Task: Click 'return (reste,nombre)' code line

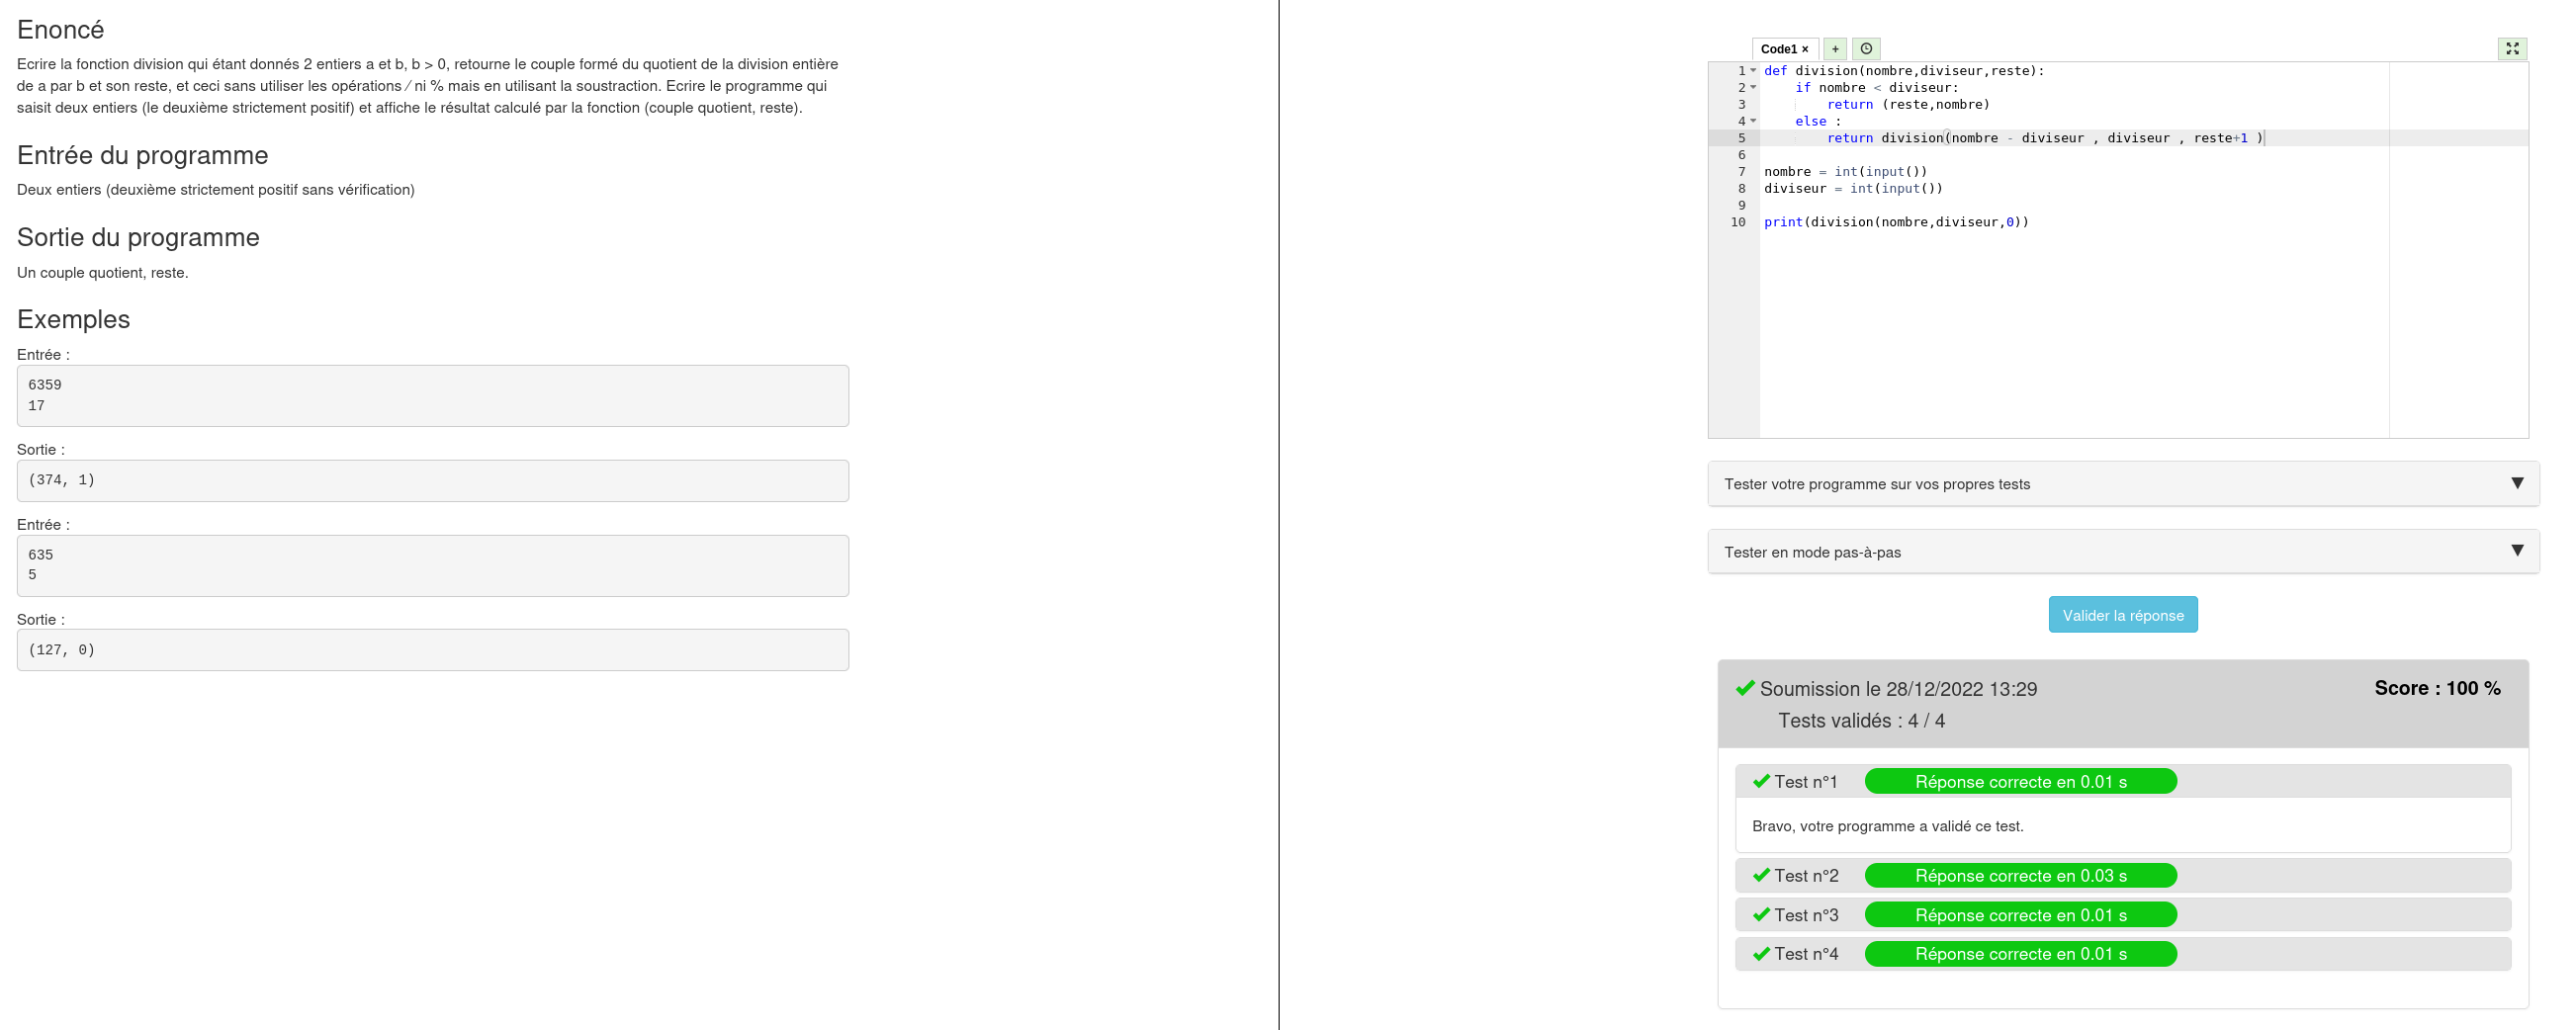Action: (1907, 105)
